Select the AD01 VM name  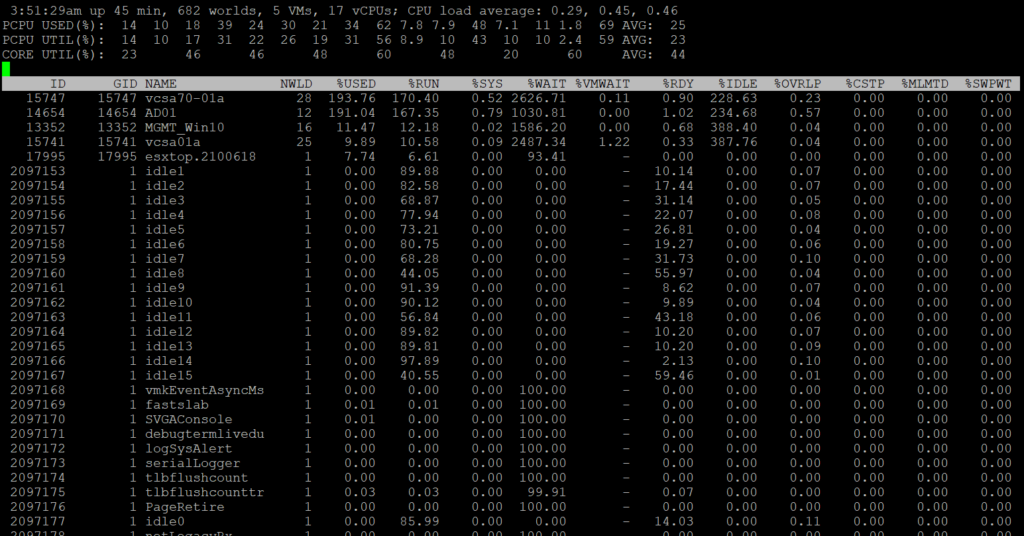click(x=161, y=112)
